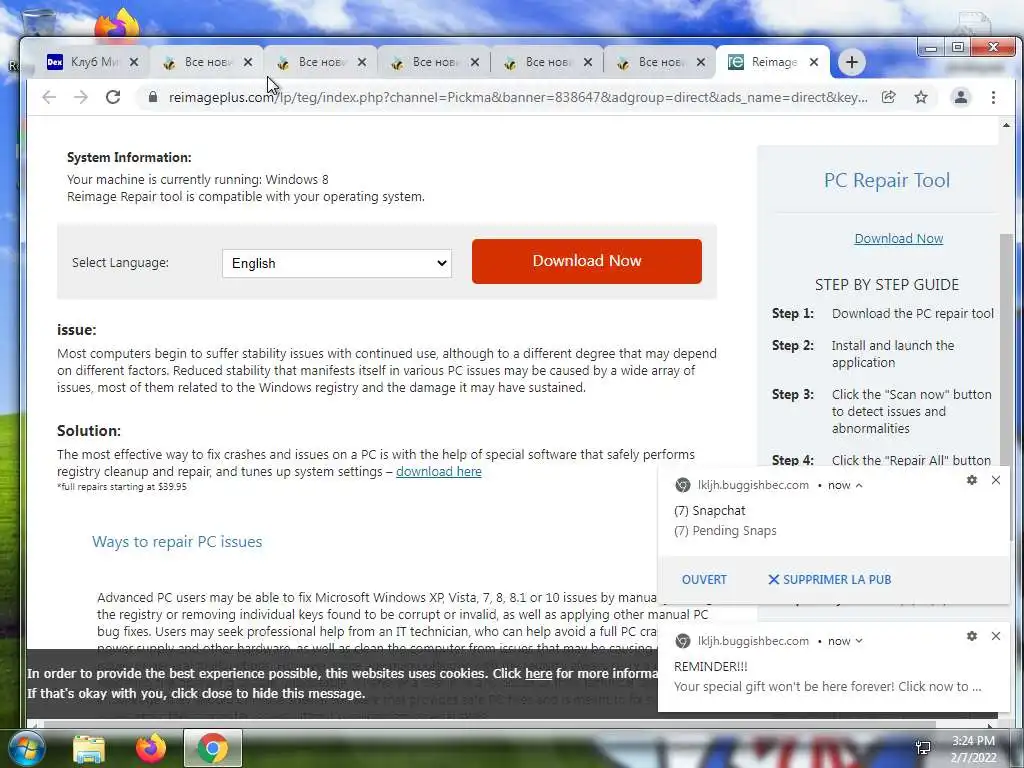Screen dimensions: 1024x768
Task: Switch to the fourth Все нов tab
Action: (547, 62)
